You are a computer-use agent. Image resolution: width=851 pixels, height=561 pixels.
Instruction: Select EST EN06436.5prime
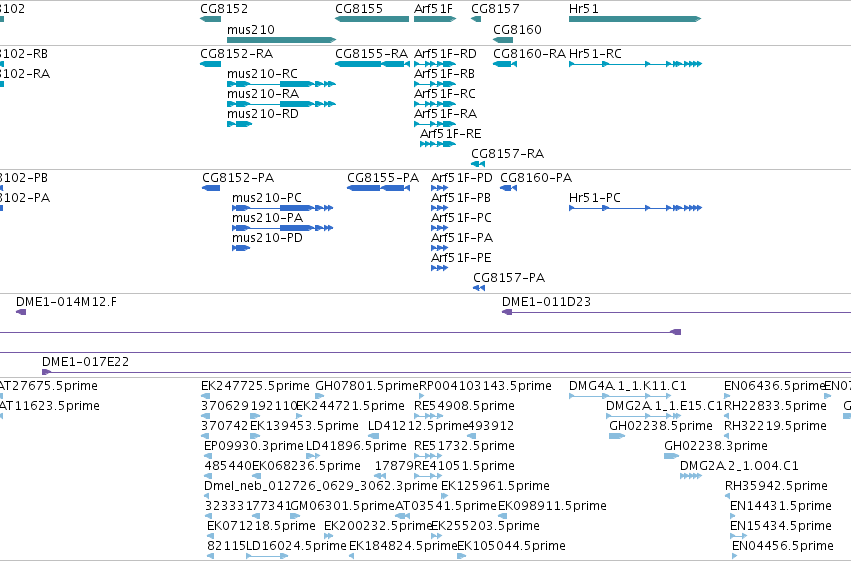tap(727, 396)
